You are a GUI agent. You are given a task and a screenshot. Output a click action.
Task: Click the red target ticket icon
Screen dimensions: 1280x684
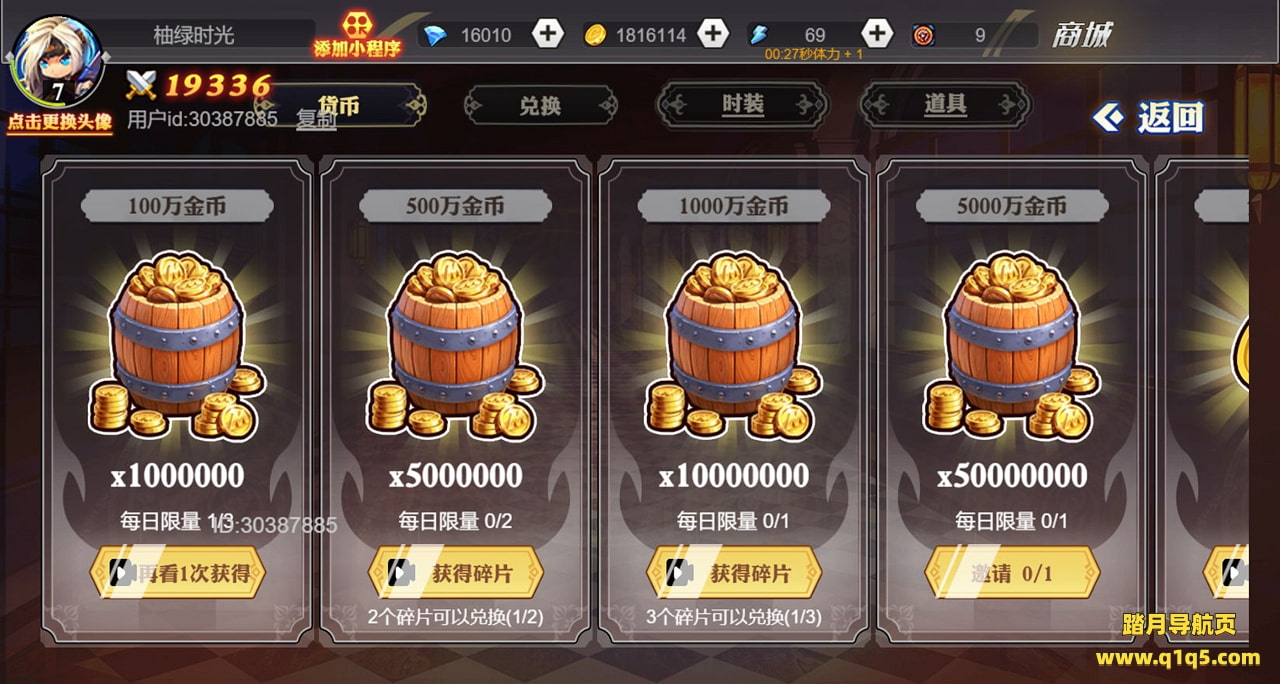[923, 36]
